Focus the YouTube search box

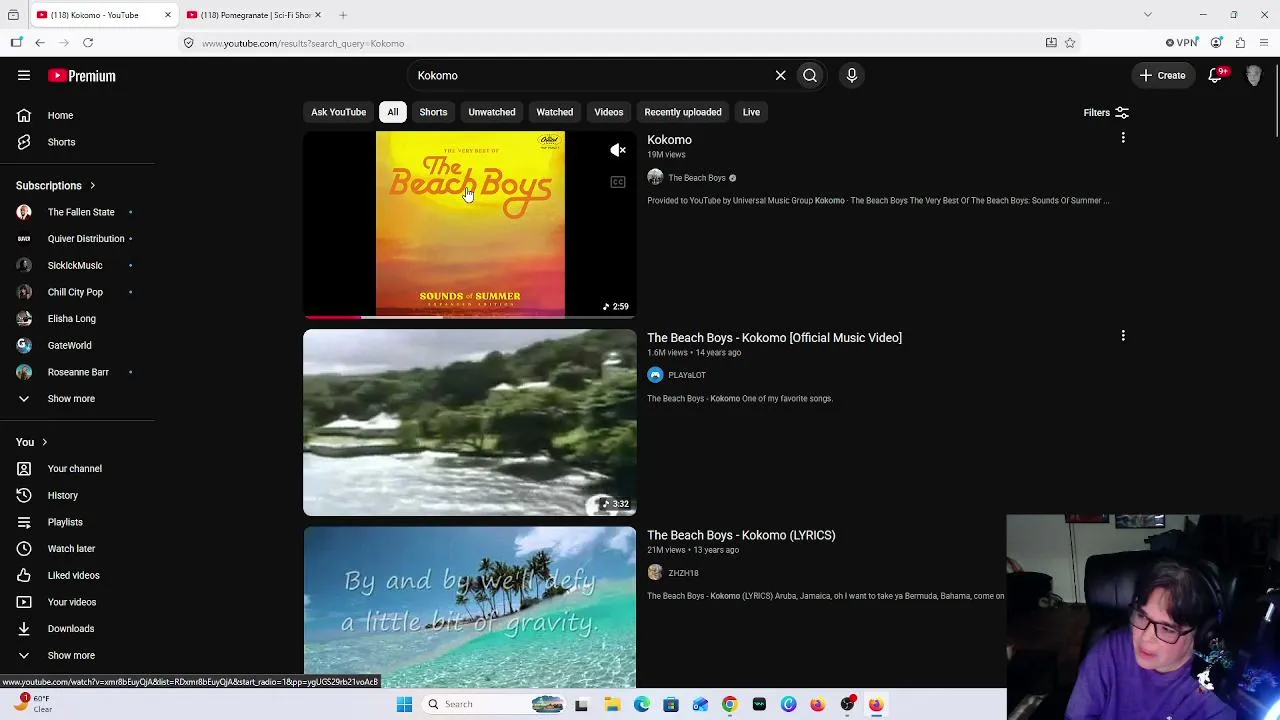590,76
